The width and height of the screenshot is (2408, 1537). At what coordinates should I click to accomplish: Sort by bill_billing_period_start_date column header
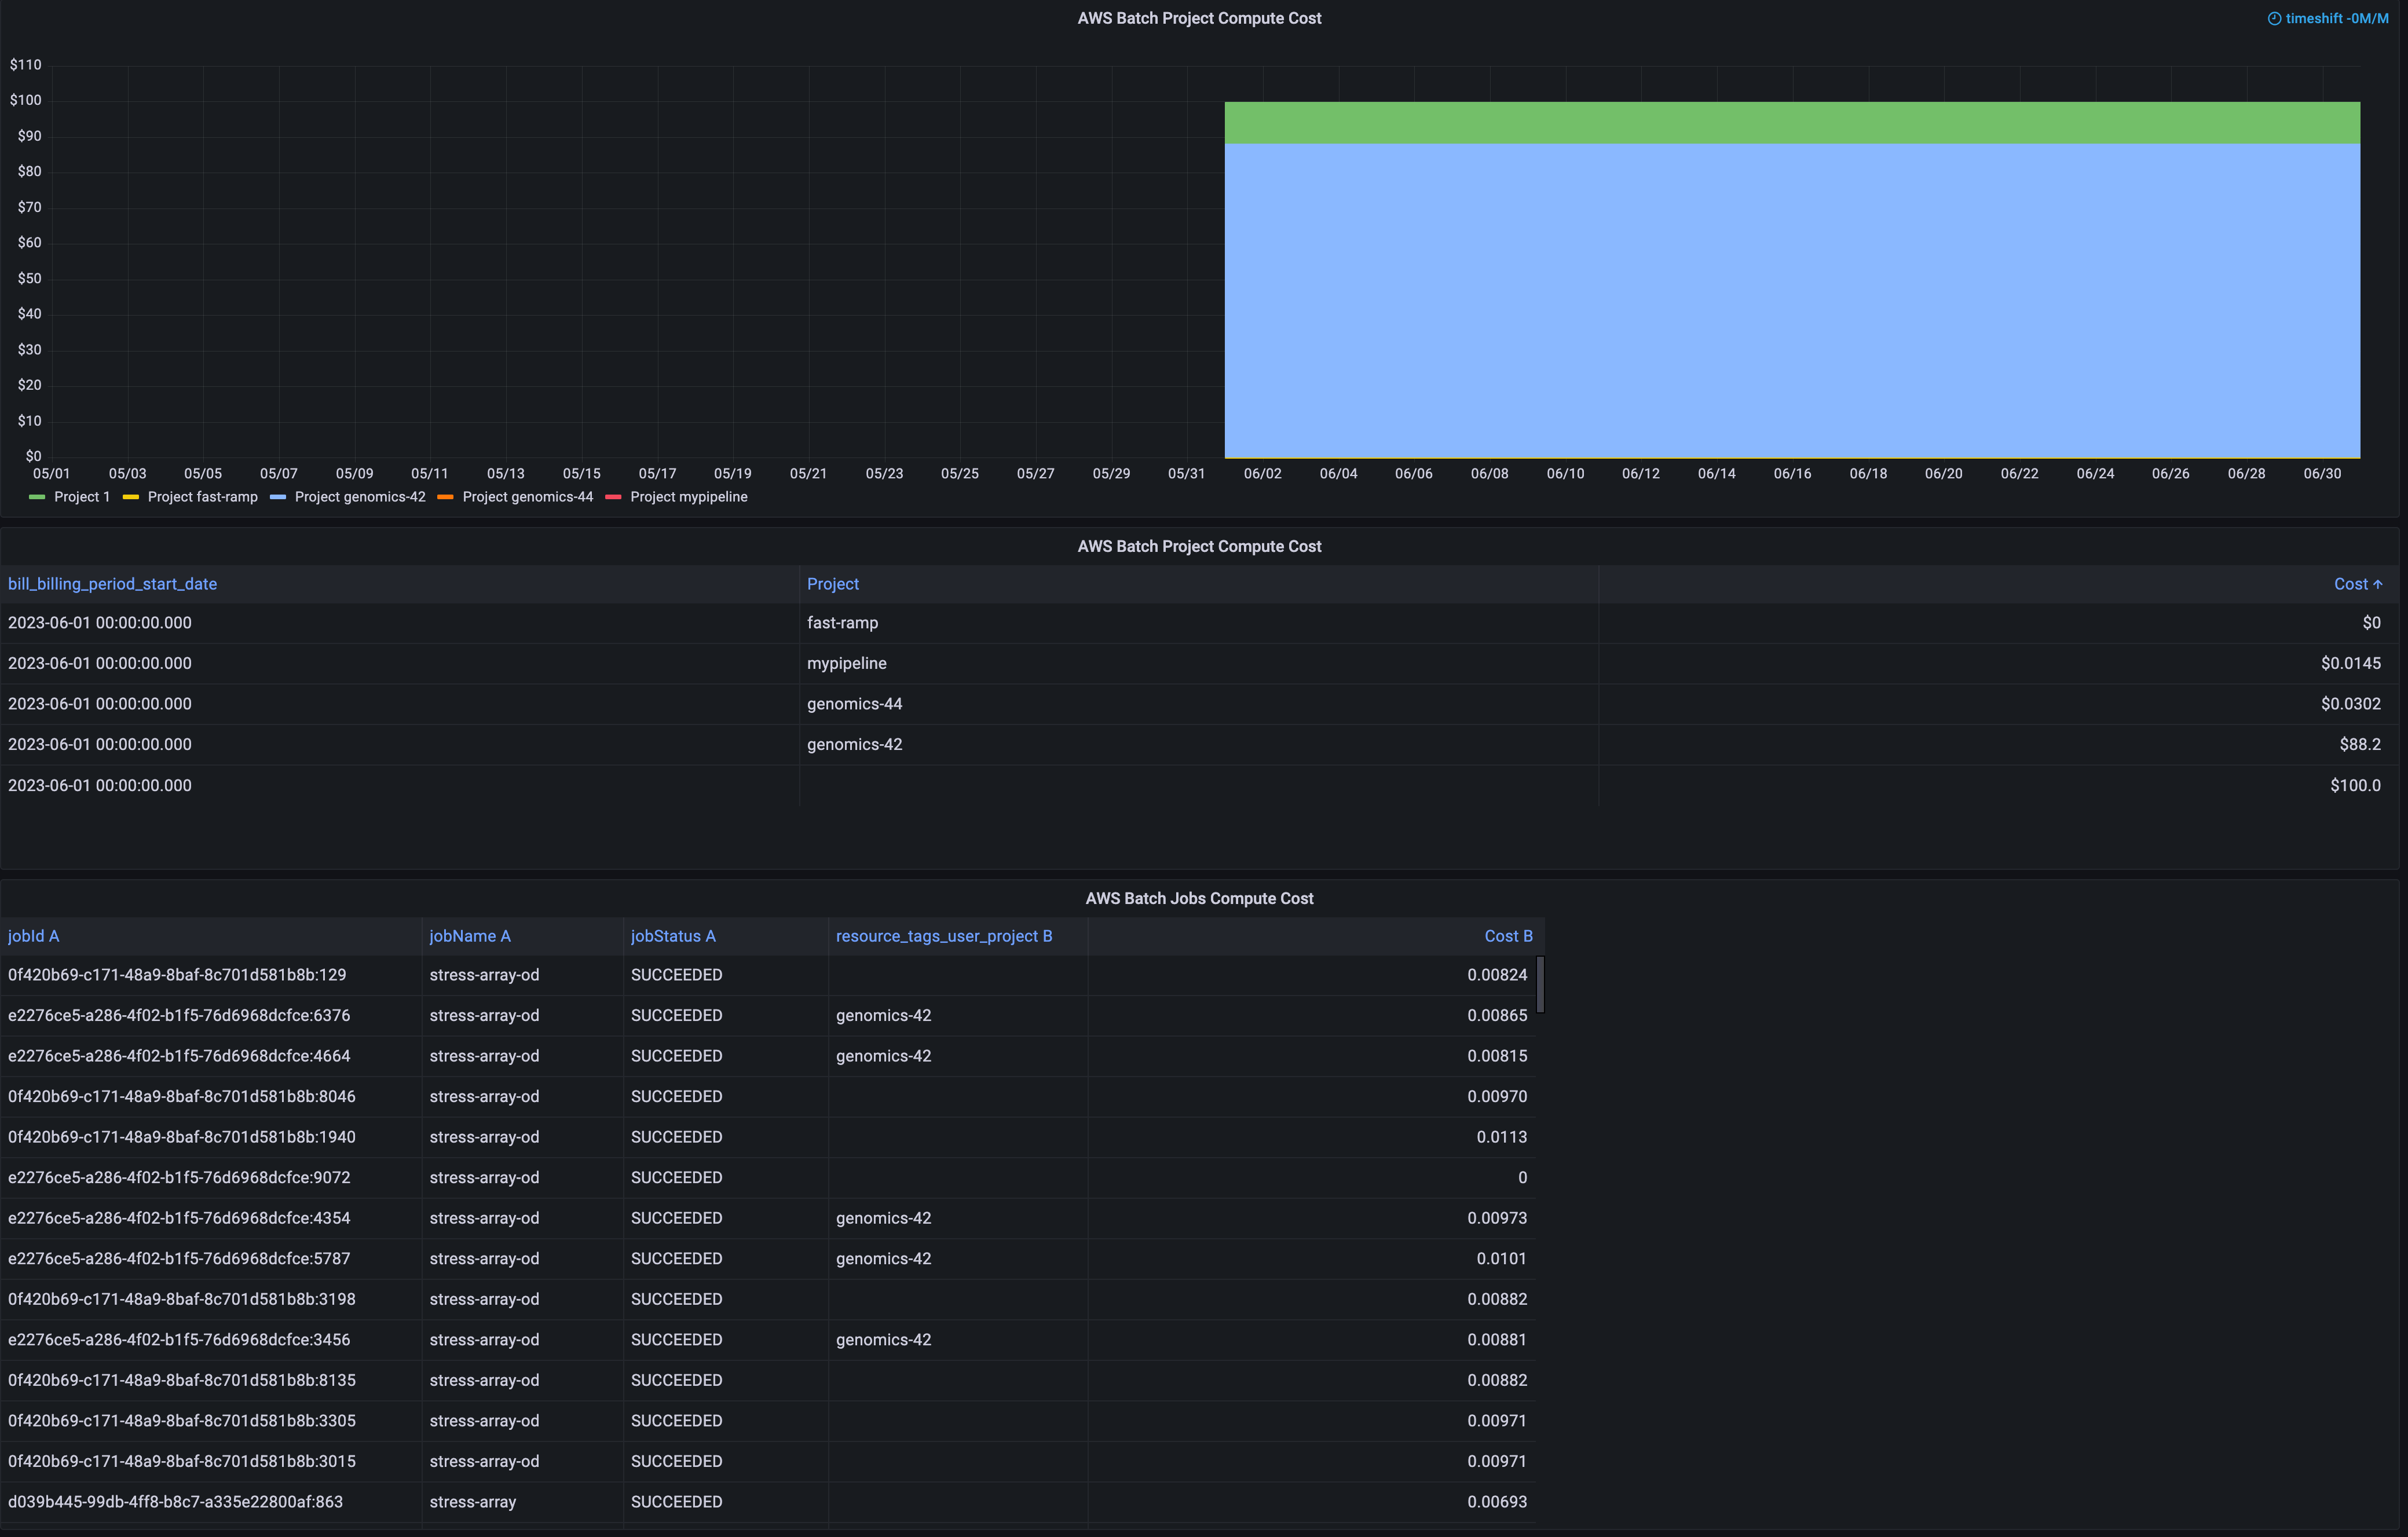(112, 584)
